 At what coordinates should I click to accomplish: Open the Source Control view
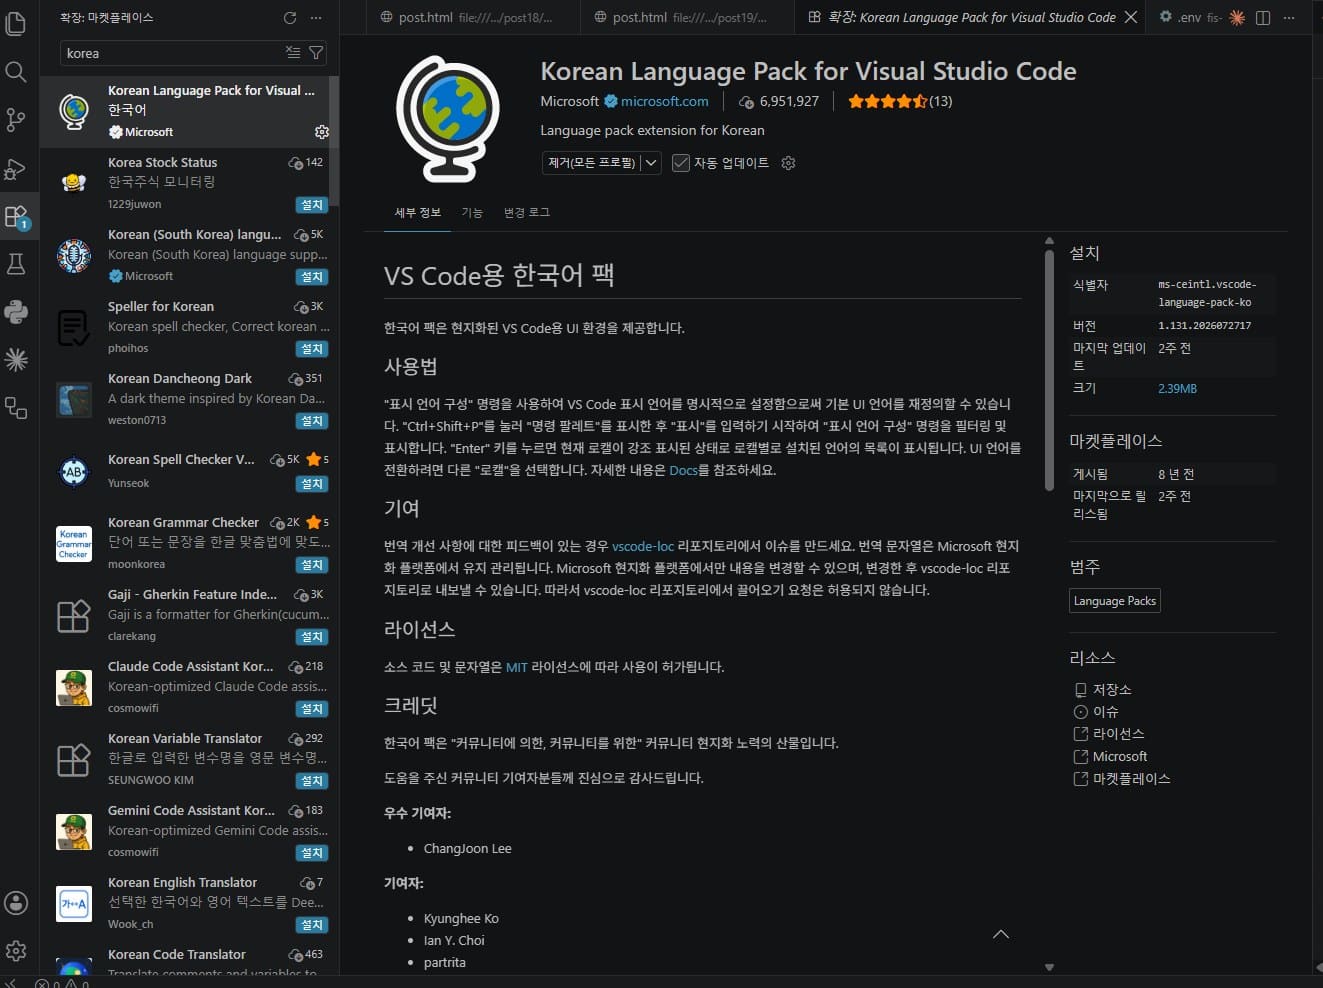click(16, 120)
